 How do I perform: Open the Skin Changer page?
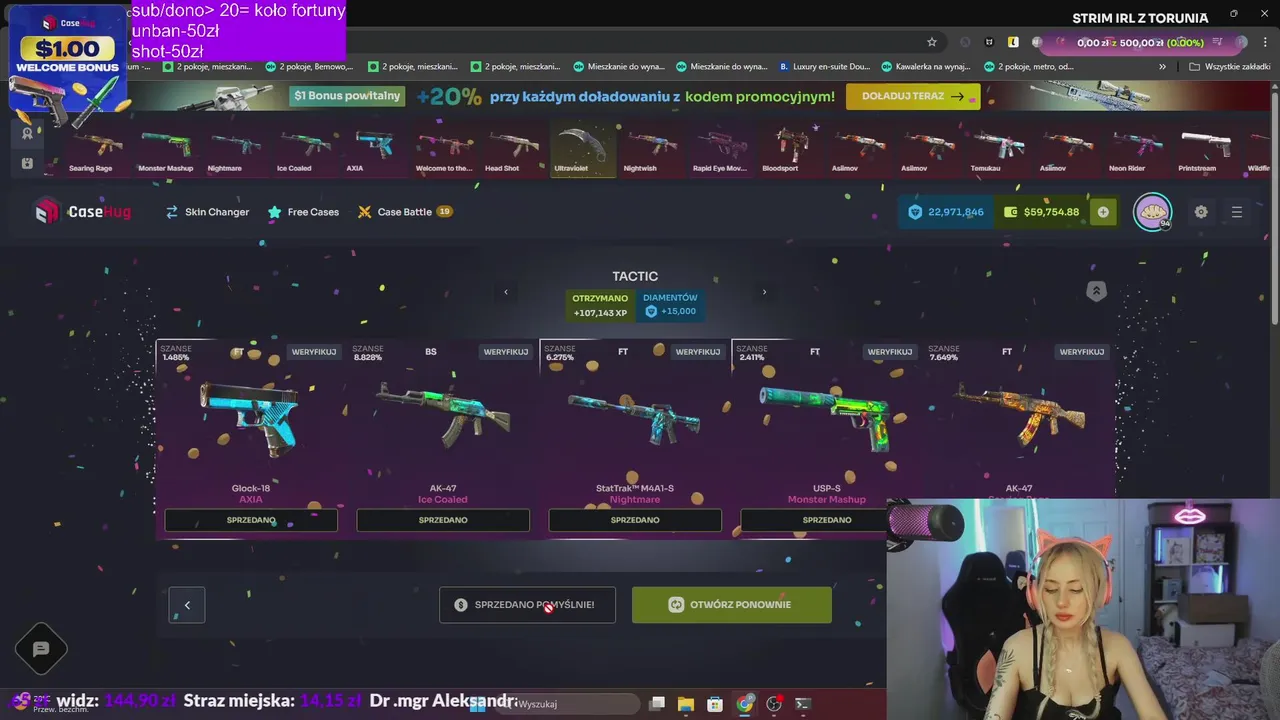pyautogui.click(x=207, y=212)
